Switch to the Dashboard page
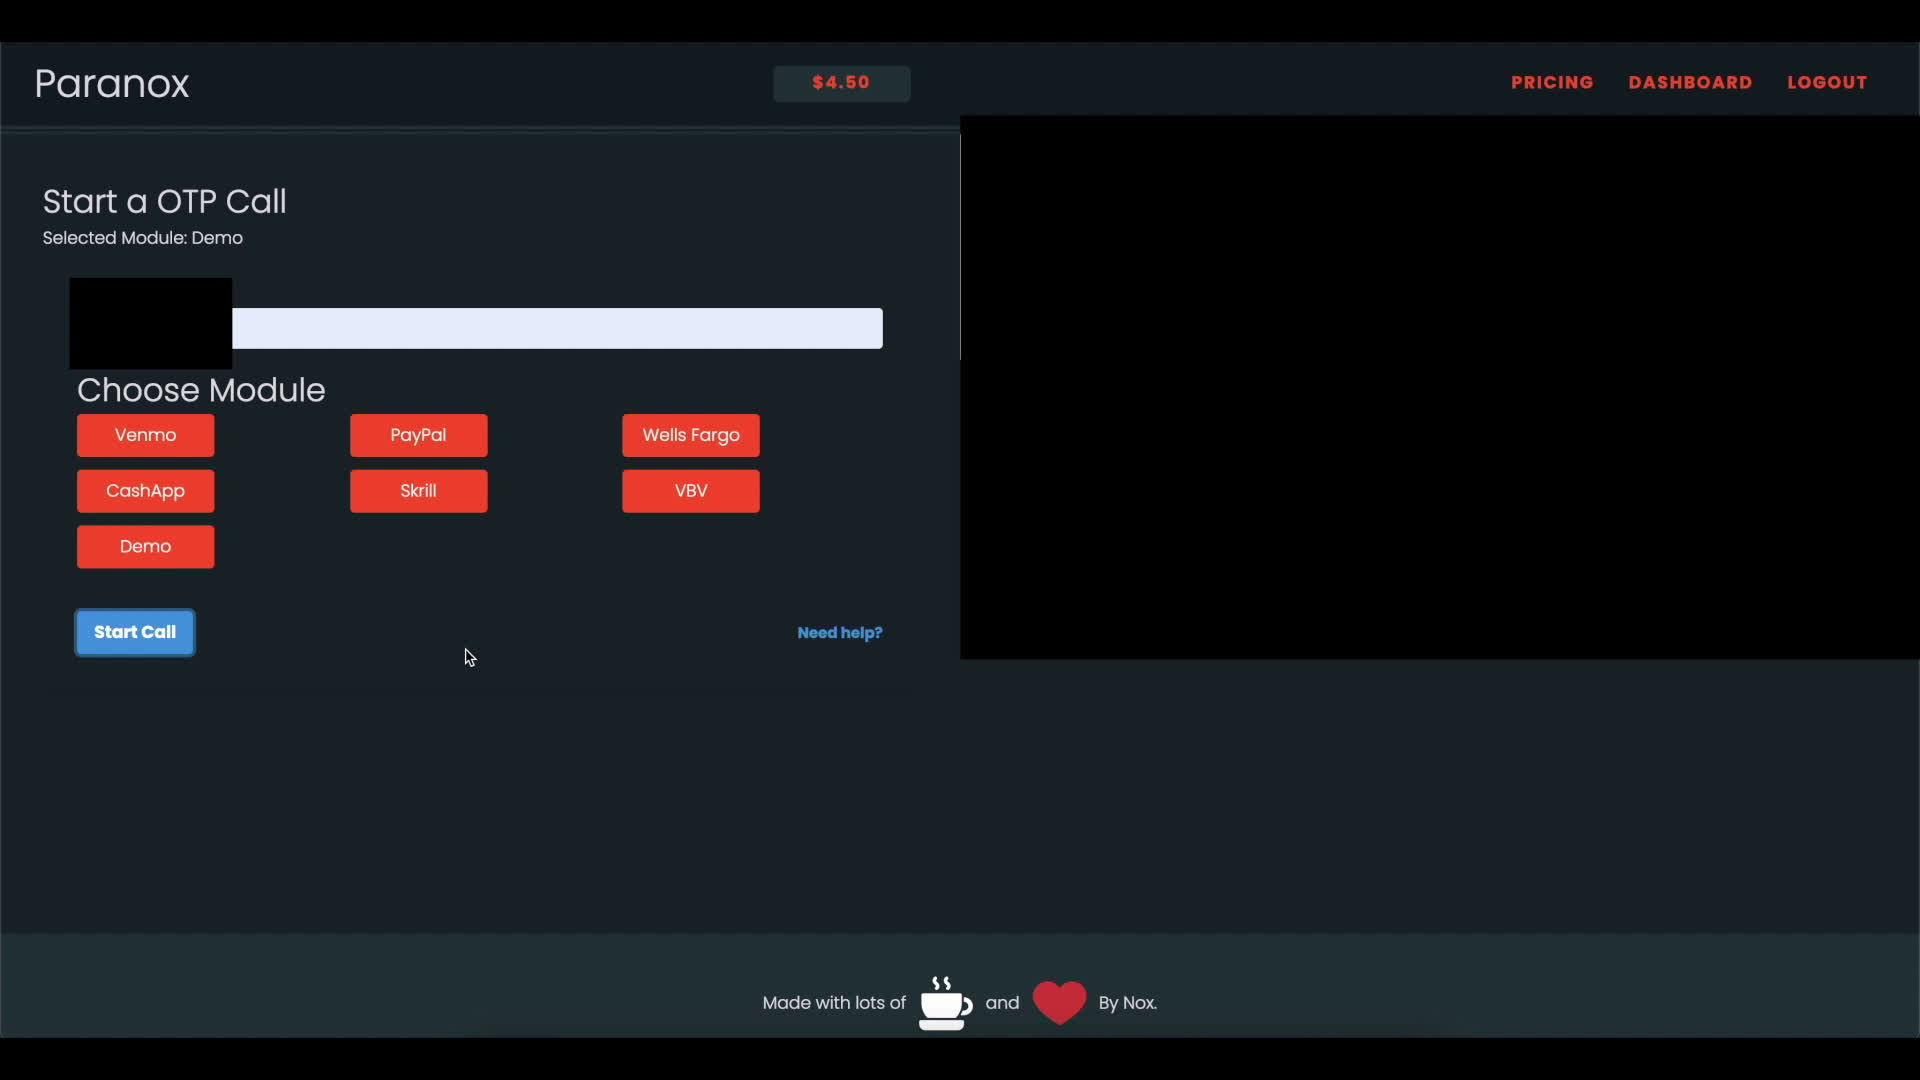 (1690, 82)
